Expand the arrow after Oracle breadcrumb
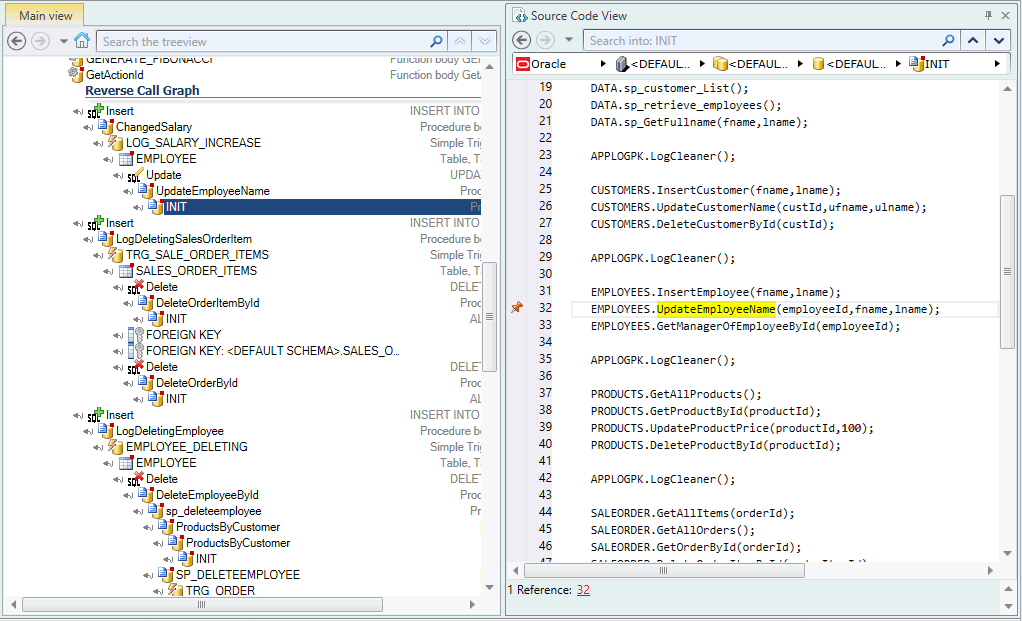The width and height of the screenshot is (1022, 621). (602, 64)
